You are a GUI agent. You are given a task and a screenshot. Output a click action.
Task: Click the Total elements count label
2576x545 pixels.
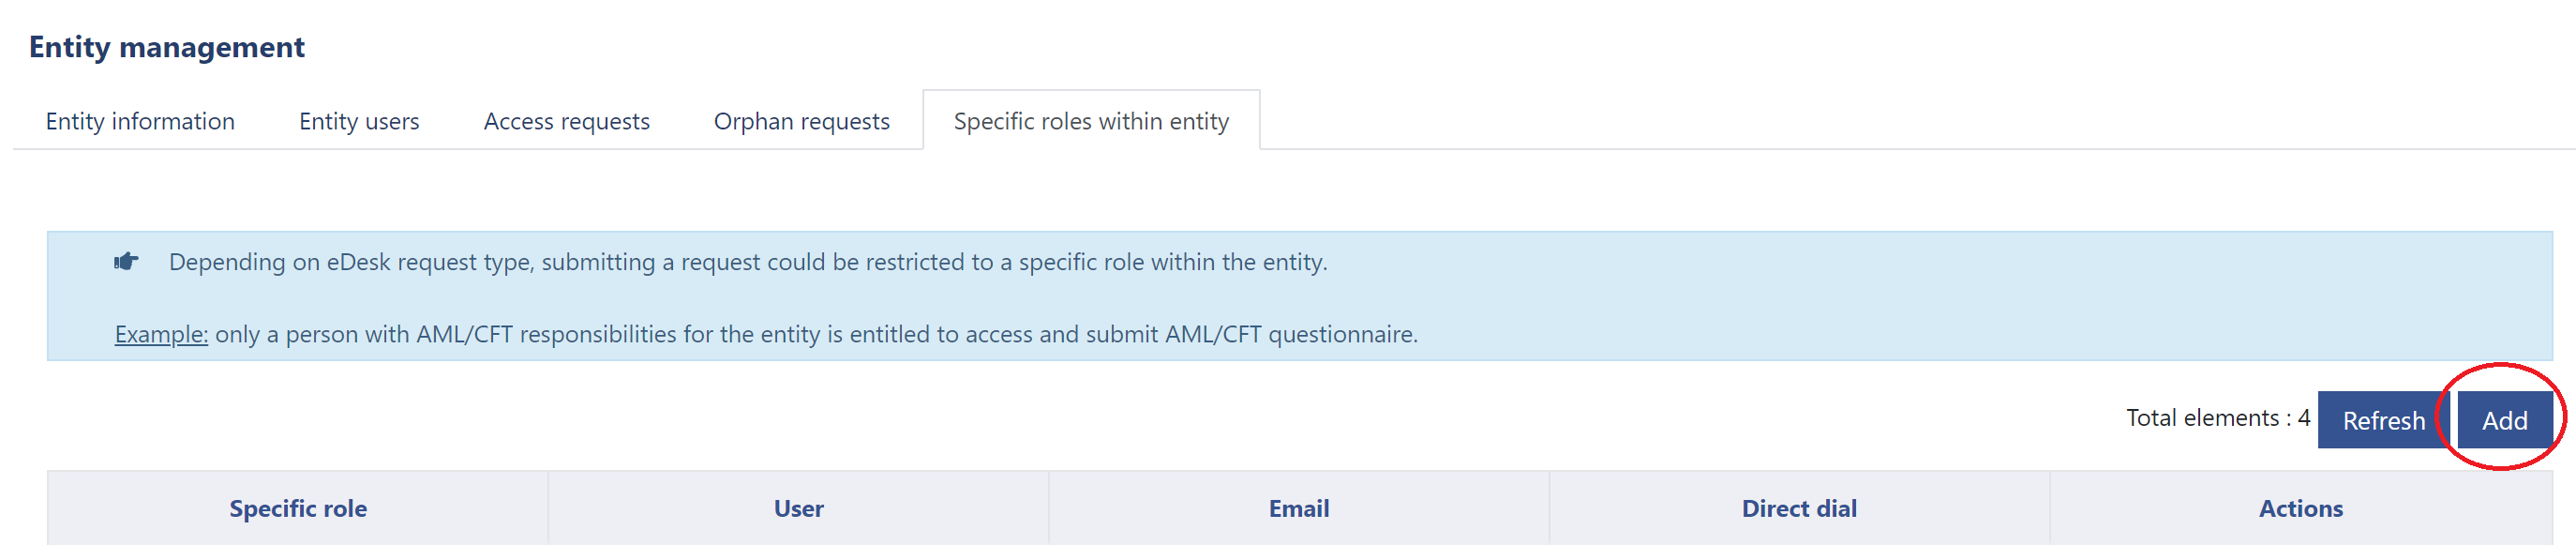[2216, 418]
